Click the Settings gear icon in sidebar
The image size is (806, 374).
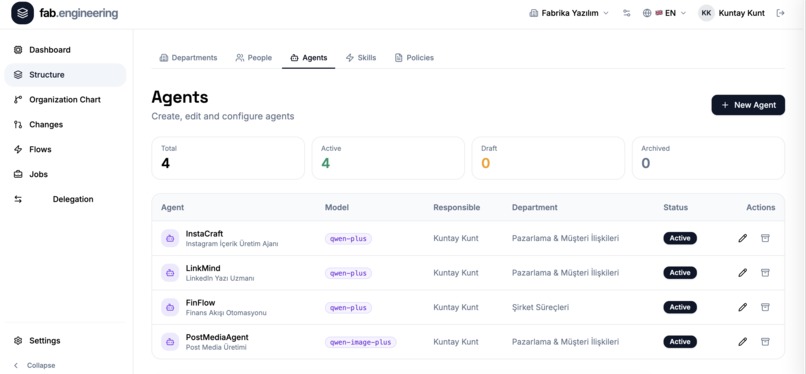click(18, 341)
